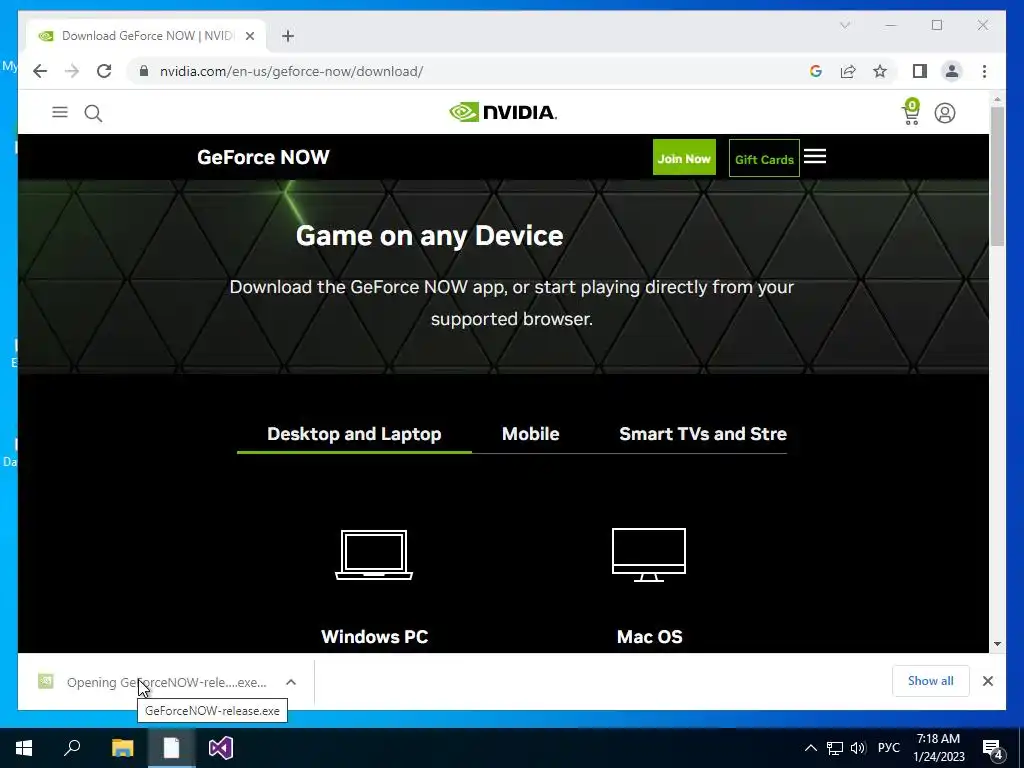Open Visual Studio from taskbar
This screenshot has width=1024, height=768.
pos(221,748)
